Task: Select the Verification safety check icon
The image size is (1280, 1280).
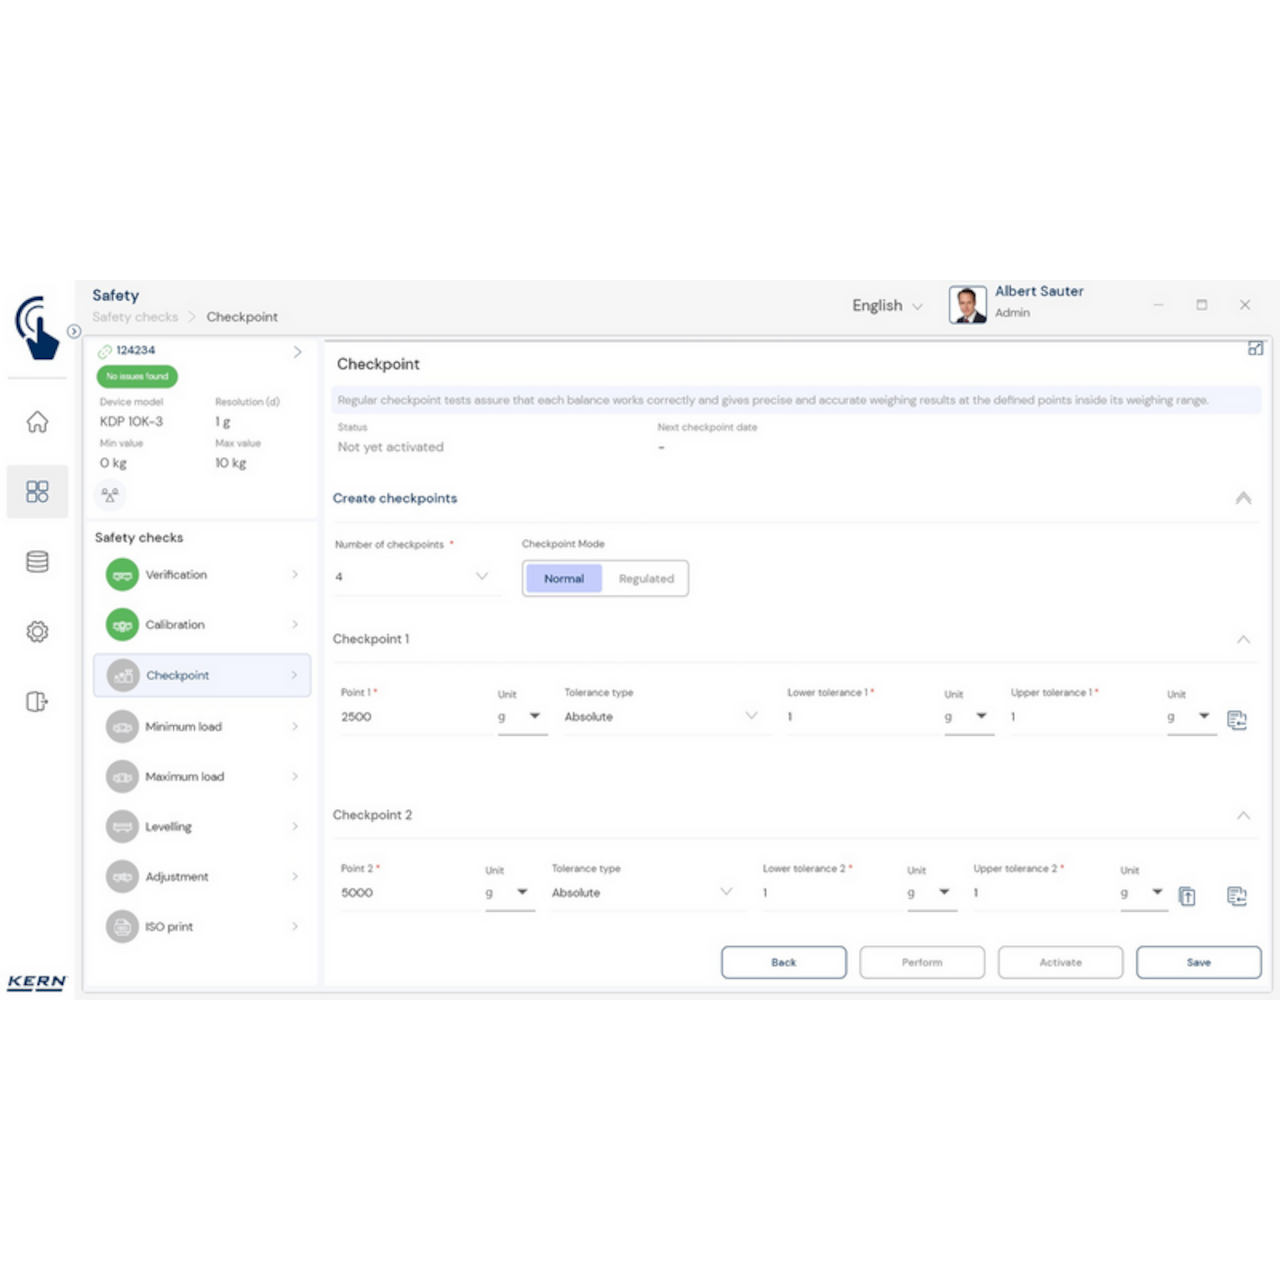Action: click(122, 574)
